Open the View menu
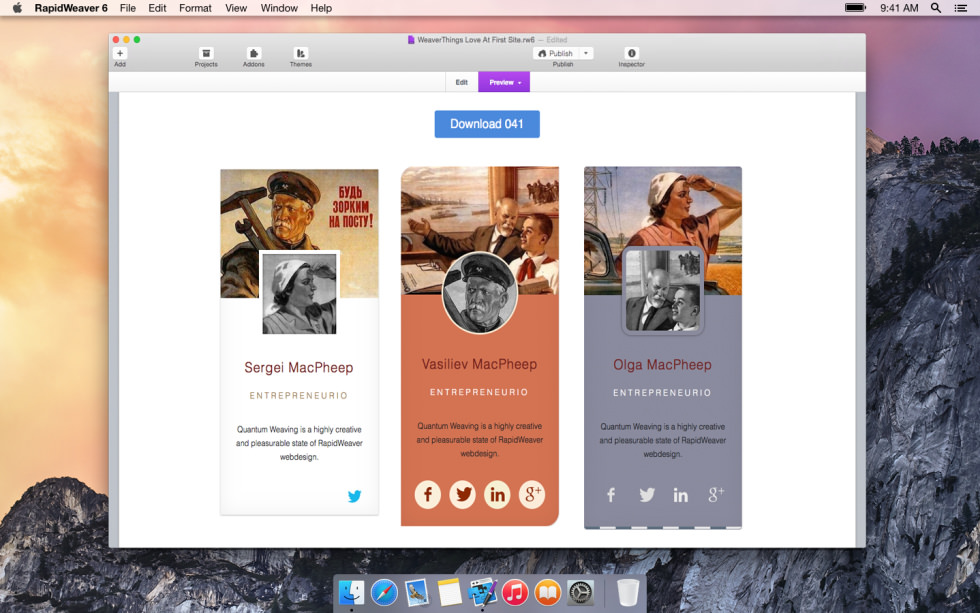The width and height of the screenshot is (980, 613). tap(236, 8)
